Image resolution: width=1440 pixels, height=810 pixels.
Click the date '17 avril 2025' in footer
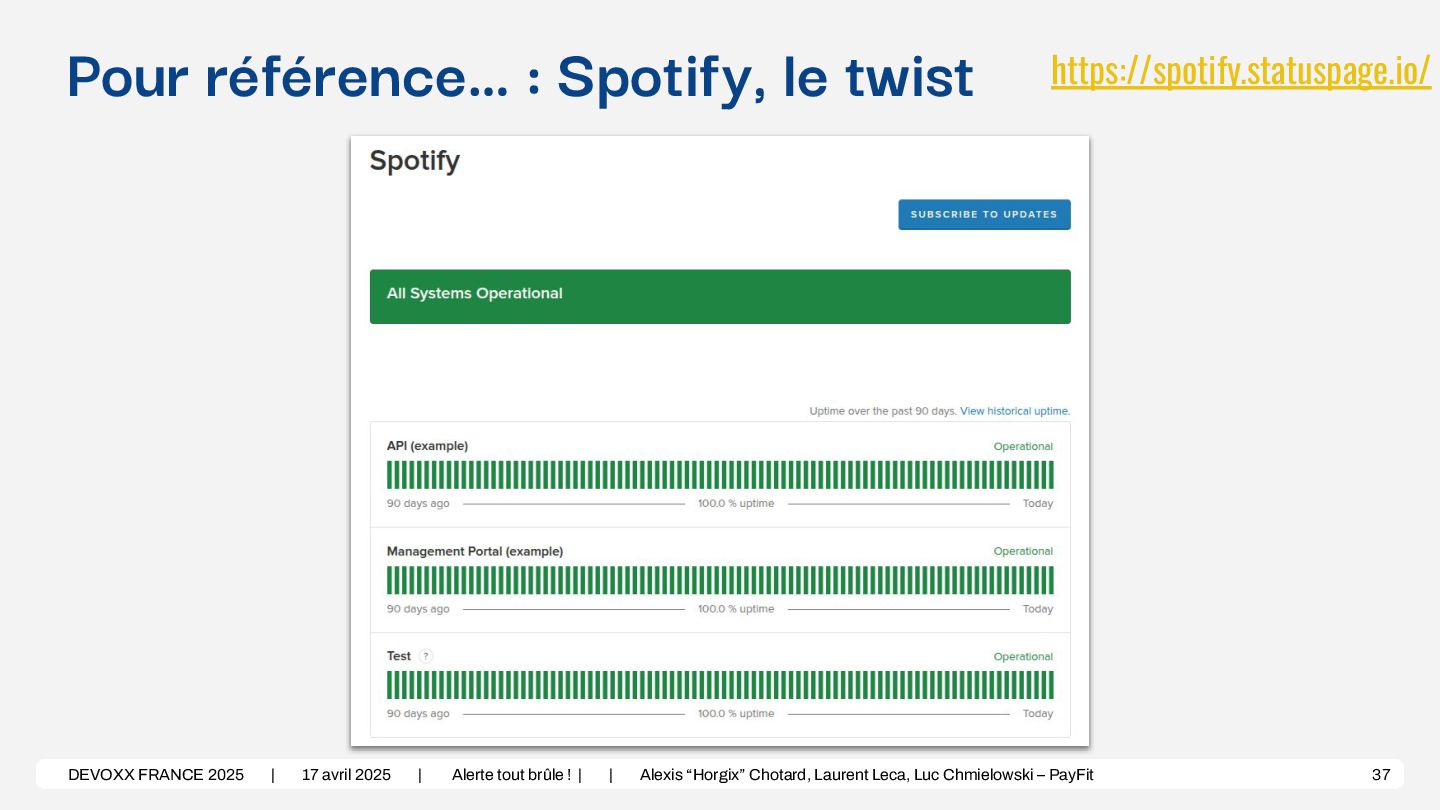[346, 775]
